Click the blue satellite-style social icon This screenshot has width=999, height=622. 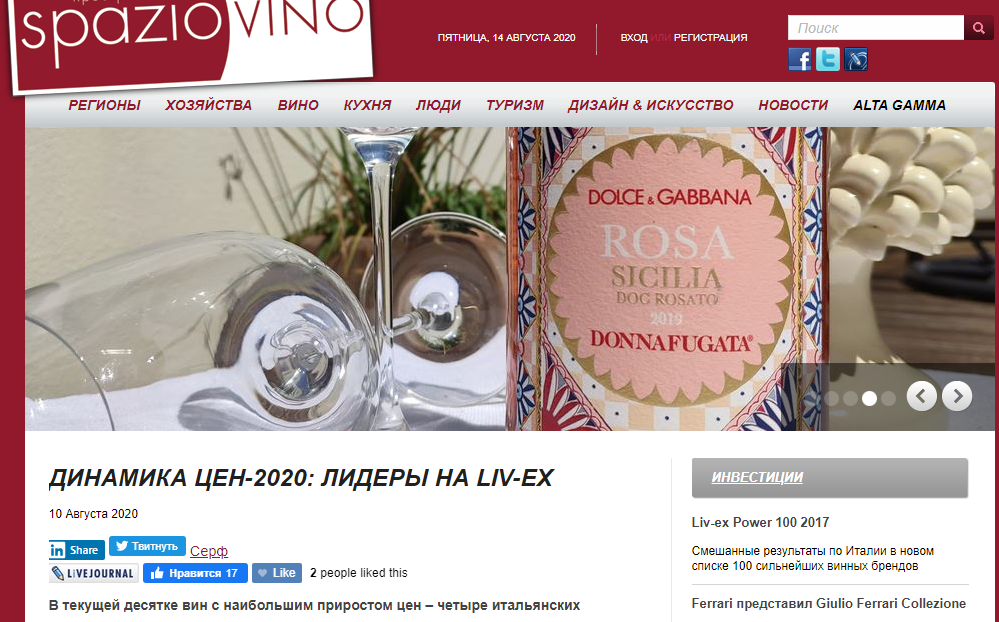[856, 59]
